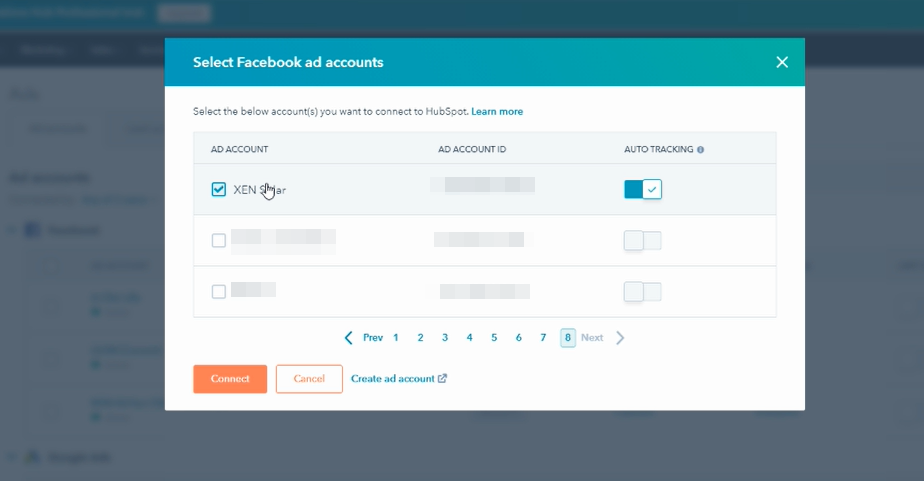Click the Prev pagination link
This screenshot has width=924, height=481.
[373, 338]
